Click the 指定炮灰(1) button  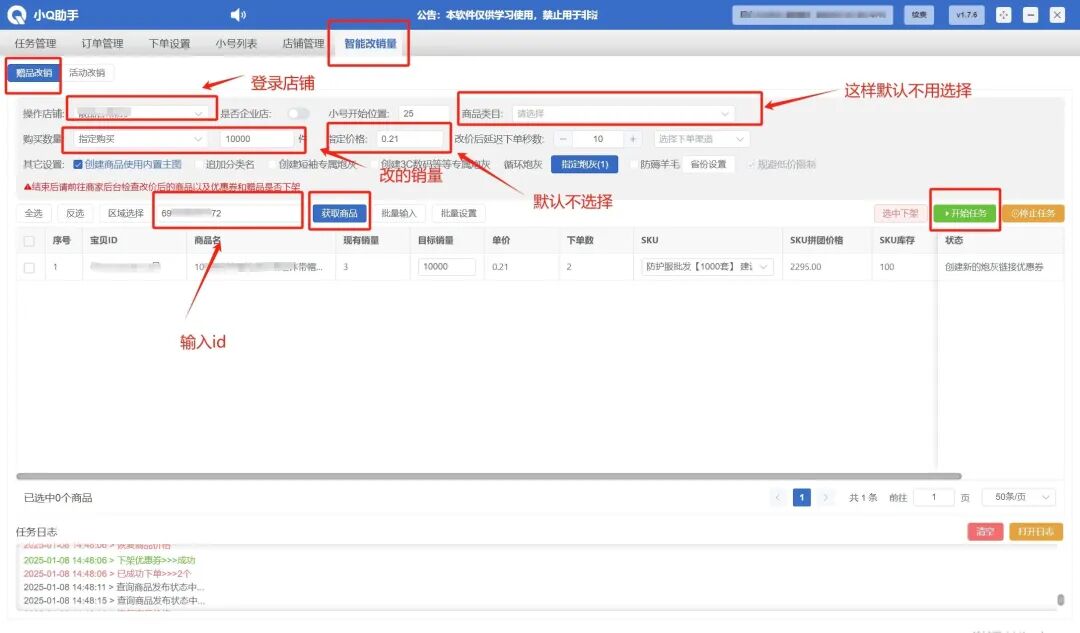(585, 165)
